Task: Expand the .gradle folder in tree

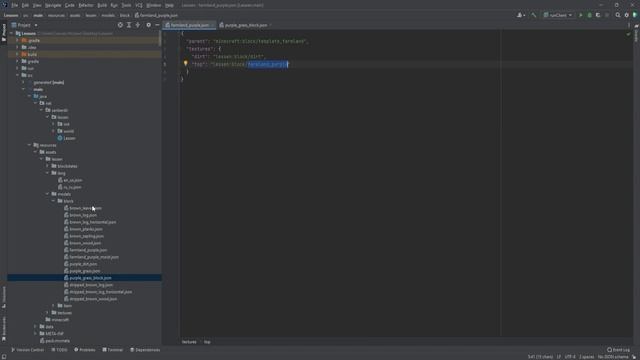Action: tap(18, 40)
